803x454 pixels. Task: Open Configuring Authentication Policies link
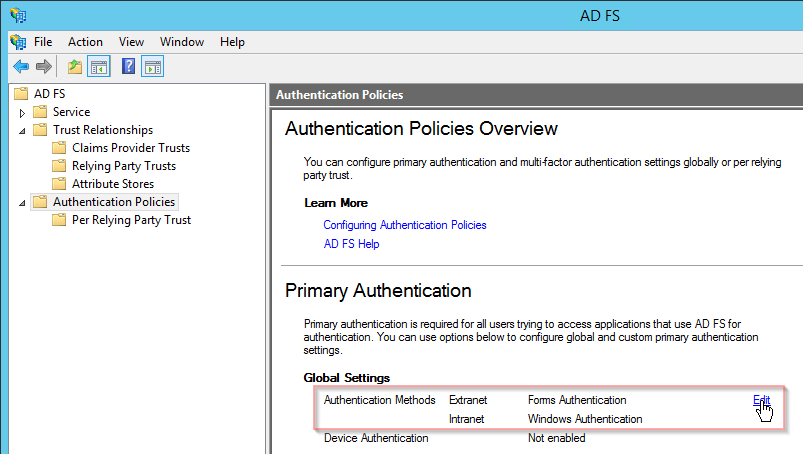pos(405,225)
